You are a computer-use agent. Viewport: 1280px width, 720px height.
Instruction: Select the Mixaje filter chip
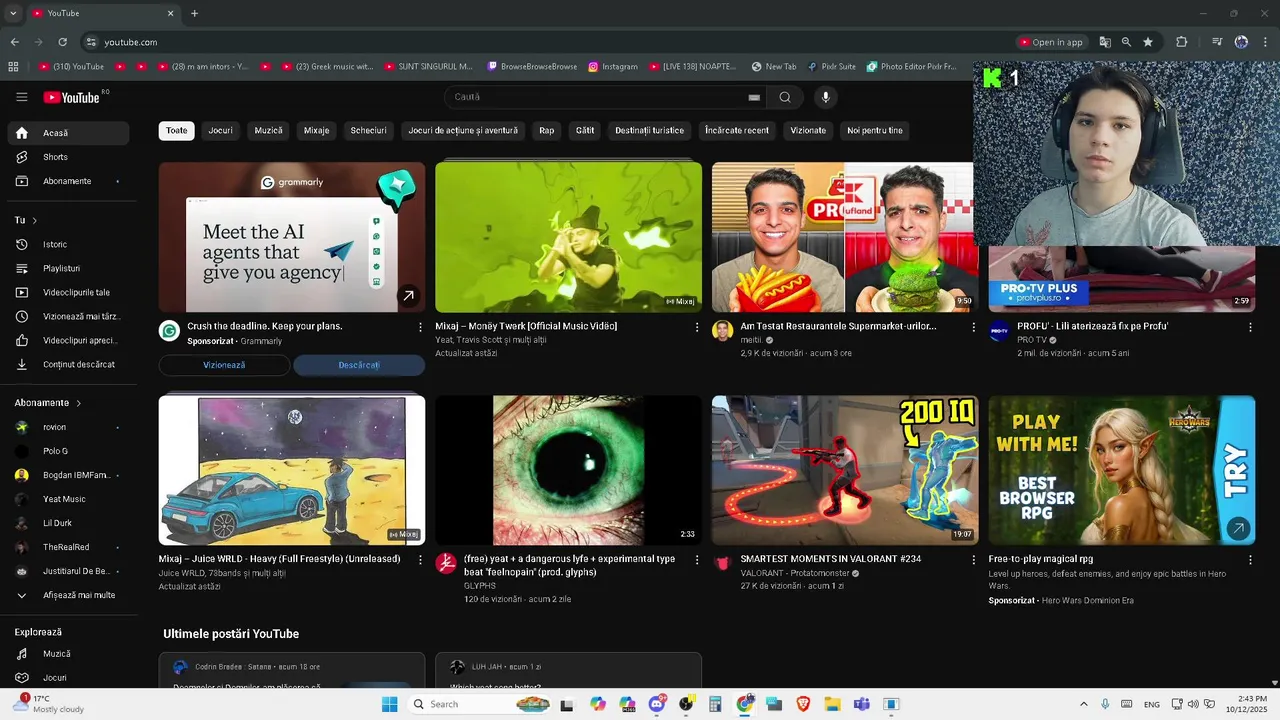point(316,131)
